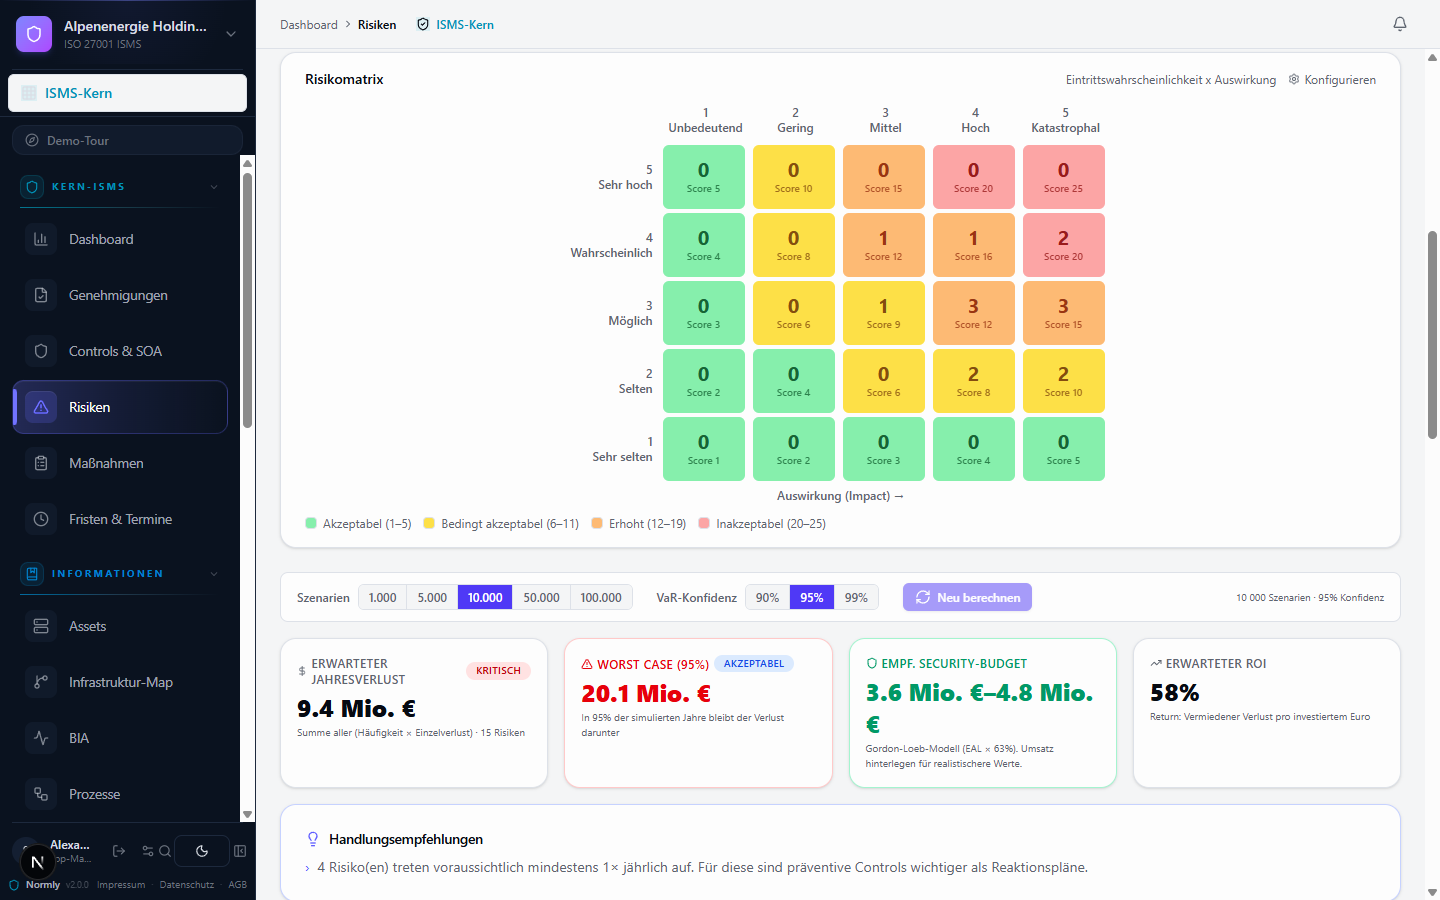Click the Neu berechnen button
The height and width of the screenshot is (900, 1440).
point(967,597)
